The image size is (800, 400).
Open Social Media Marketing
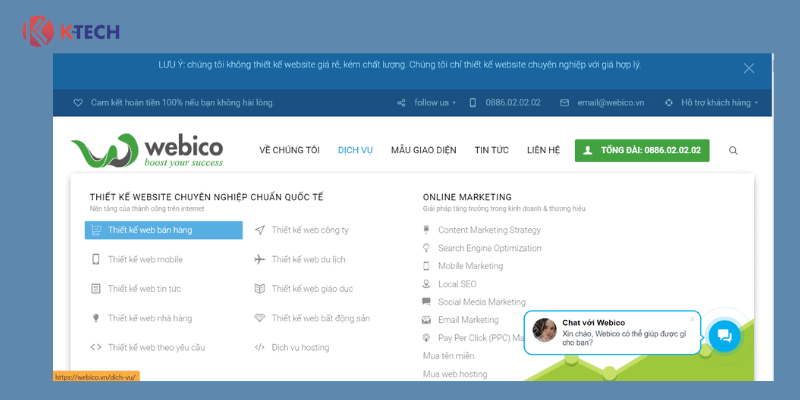pyautogui.click(x=482, y=302)
